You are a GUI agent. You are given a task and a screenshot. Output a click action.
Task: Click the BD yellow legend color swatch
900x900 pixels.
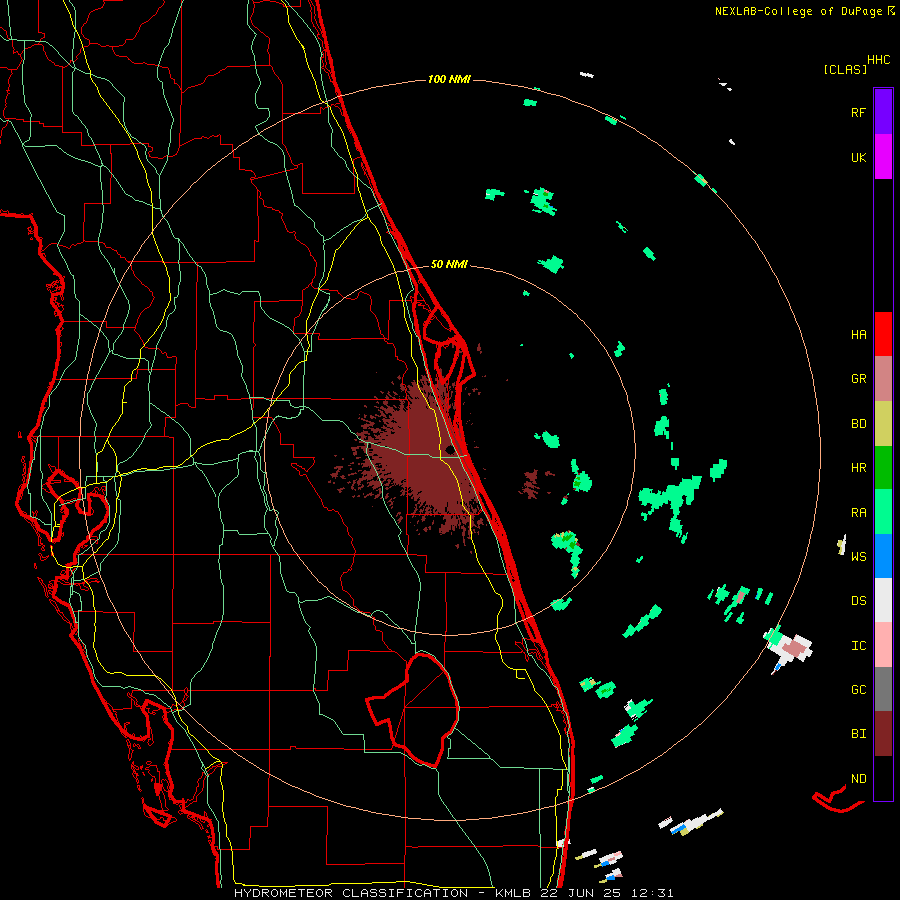pos(883,424)
